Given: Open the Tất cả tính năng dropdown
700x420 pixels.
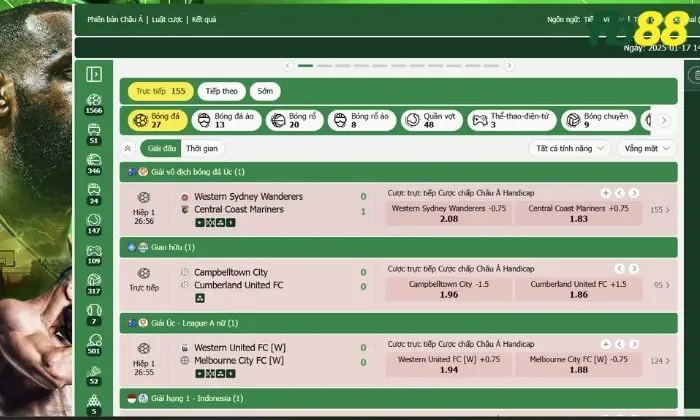Looking at the screenshot, I should point(570,148).
